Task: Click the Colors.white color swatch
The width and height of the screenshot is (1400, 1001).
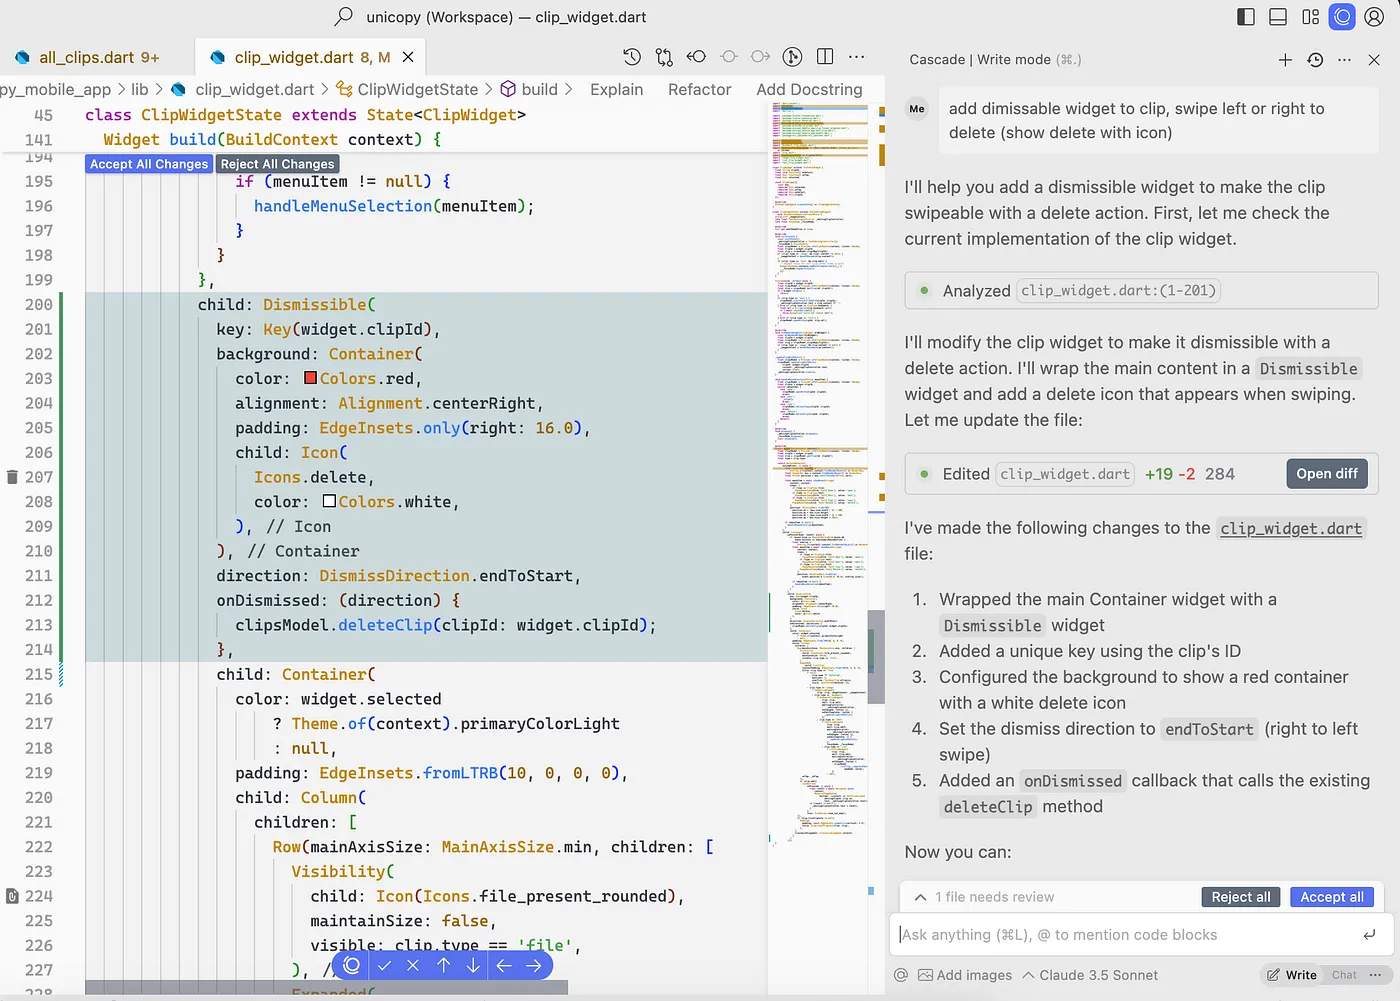Action: [329, 502]
